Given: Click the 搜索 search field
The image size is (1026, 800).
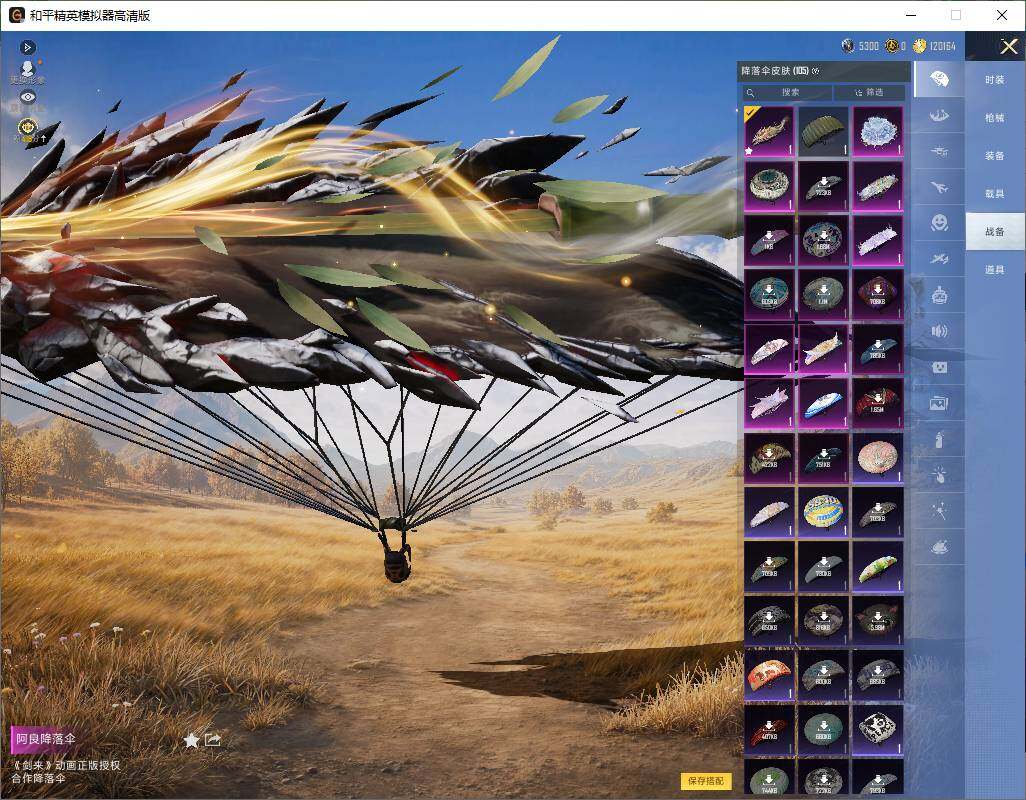Looking at the screenshot, I should coord(787,92).
